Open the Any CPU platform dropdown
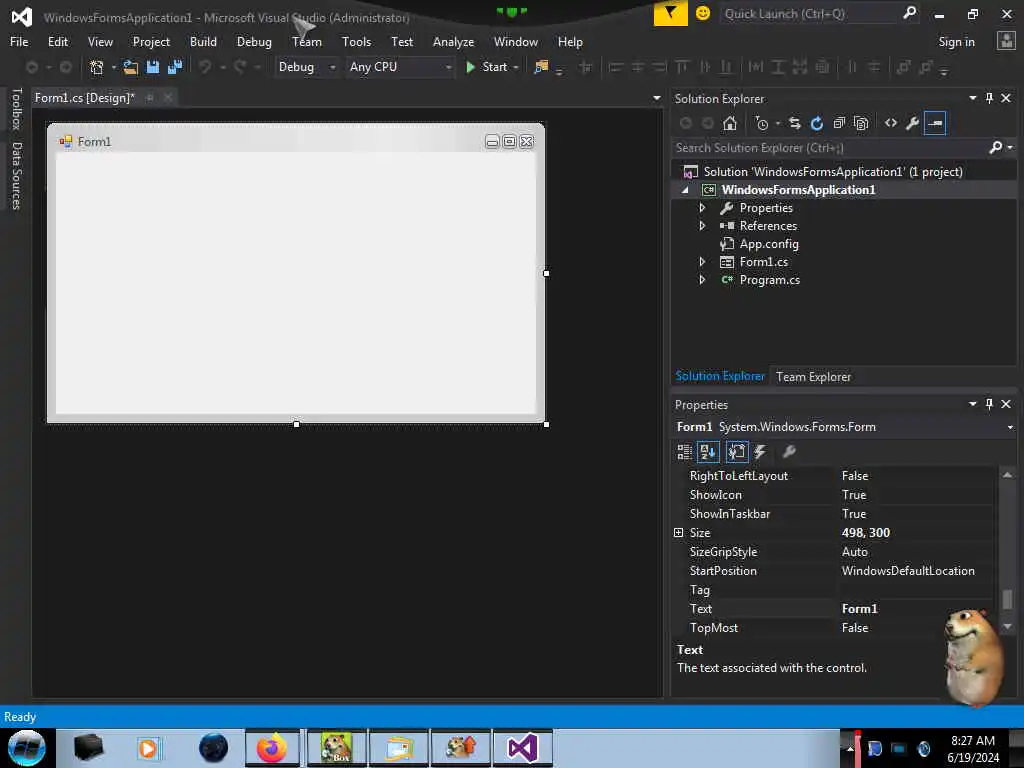Image resolution: width=1024 pixels, height=768 pixels. (x=449, y=67)
